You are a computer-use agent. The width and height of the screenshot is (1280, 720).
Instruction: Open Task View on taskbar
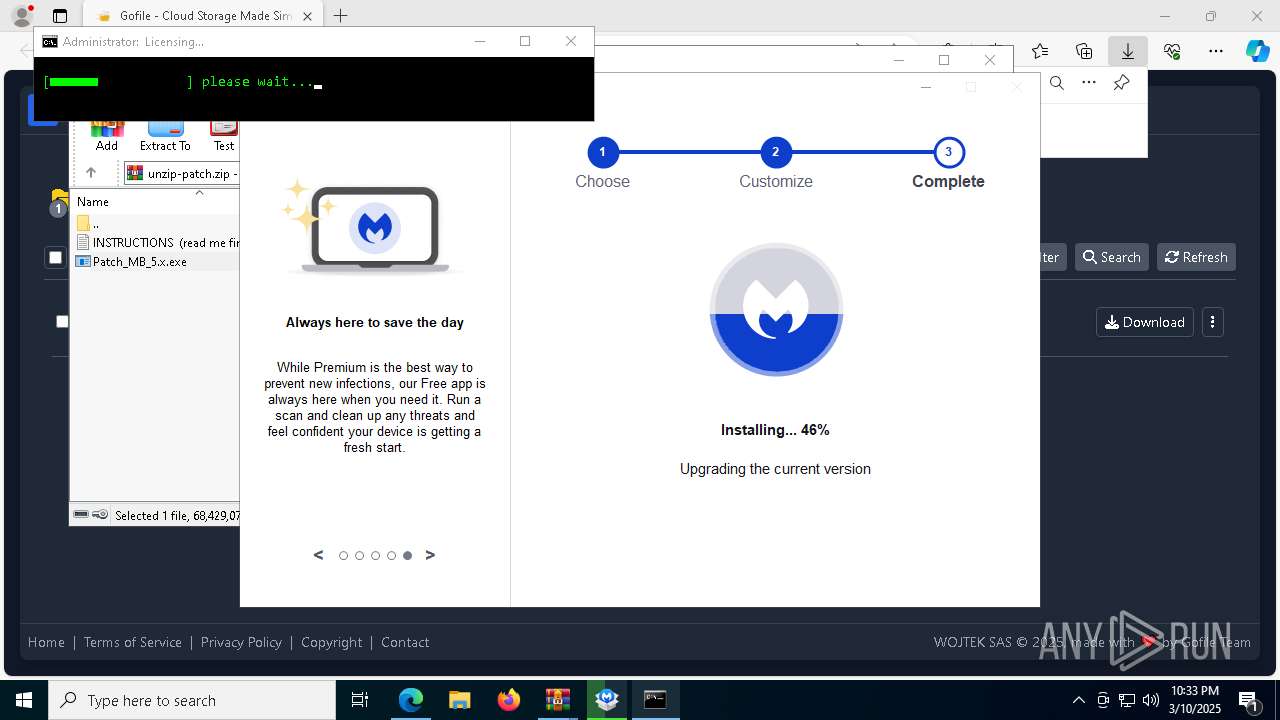[360, 700]
